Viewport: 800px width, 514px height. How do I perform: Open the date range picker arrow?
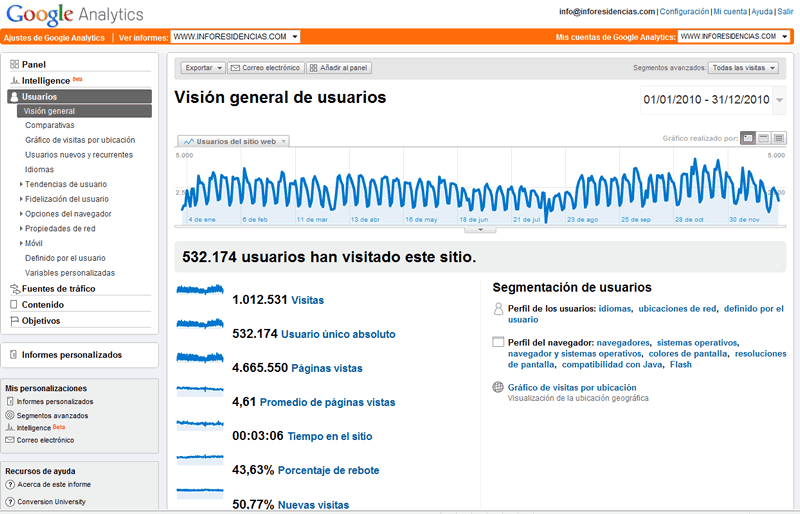point(779,100)
